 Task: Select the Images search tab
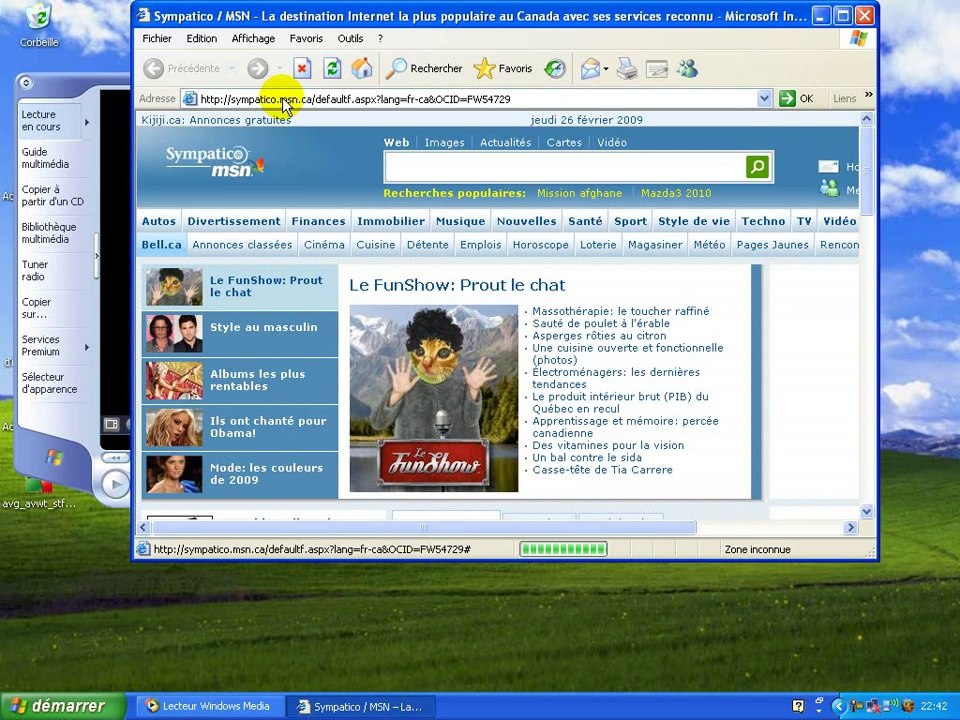tap(444, 143)
